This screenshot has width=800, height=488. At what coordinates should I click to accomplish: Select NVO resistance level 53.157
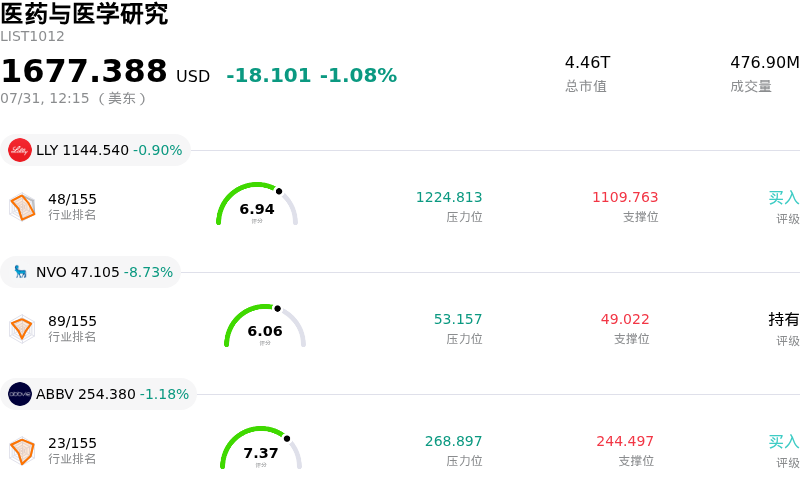tap(458, 319)
